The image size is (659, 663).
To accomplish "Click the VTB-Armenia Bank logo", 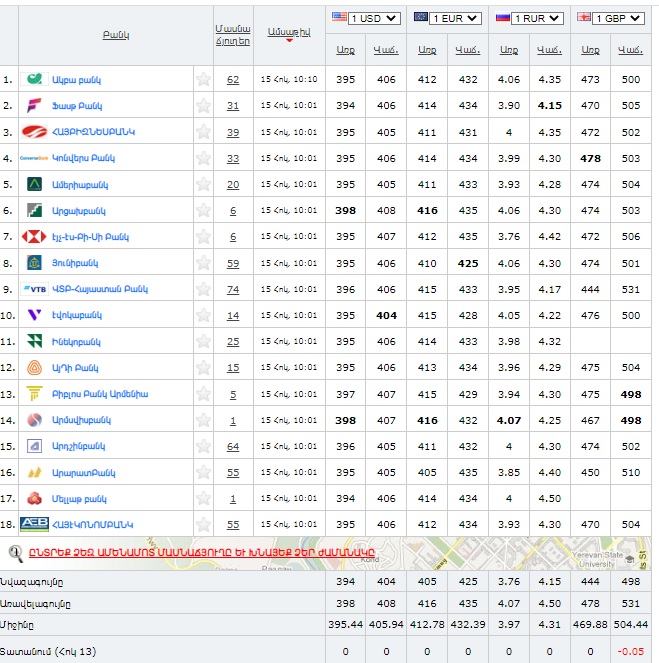I will click(x=36, y=289).
